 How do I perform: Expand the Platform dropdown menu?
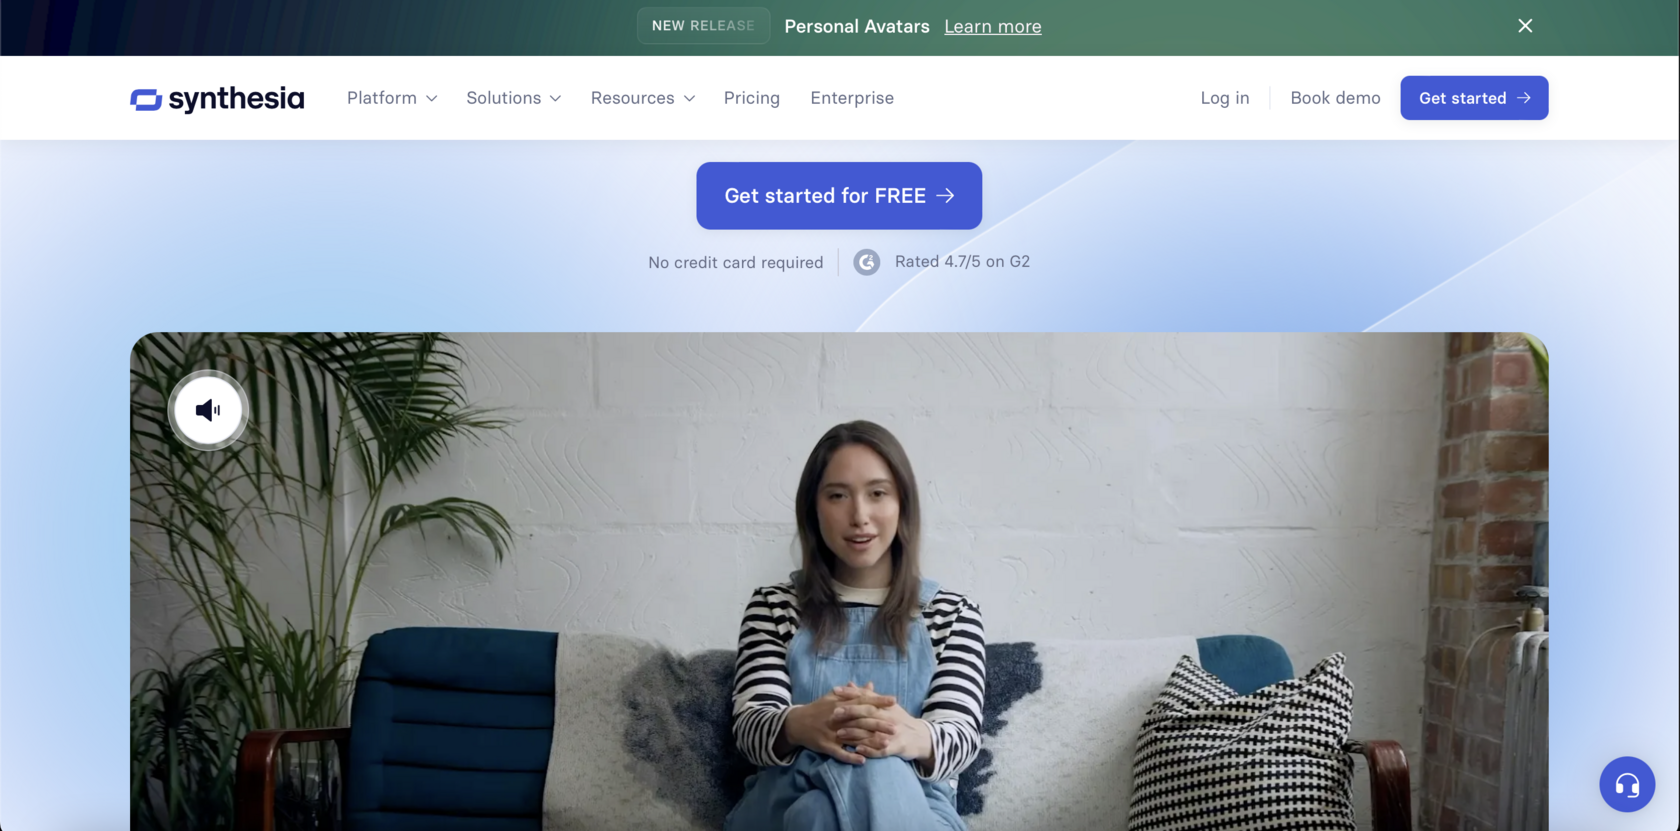pyautogui.click(x=392, y=98)
